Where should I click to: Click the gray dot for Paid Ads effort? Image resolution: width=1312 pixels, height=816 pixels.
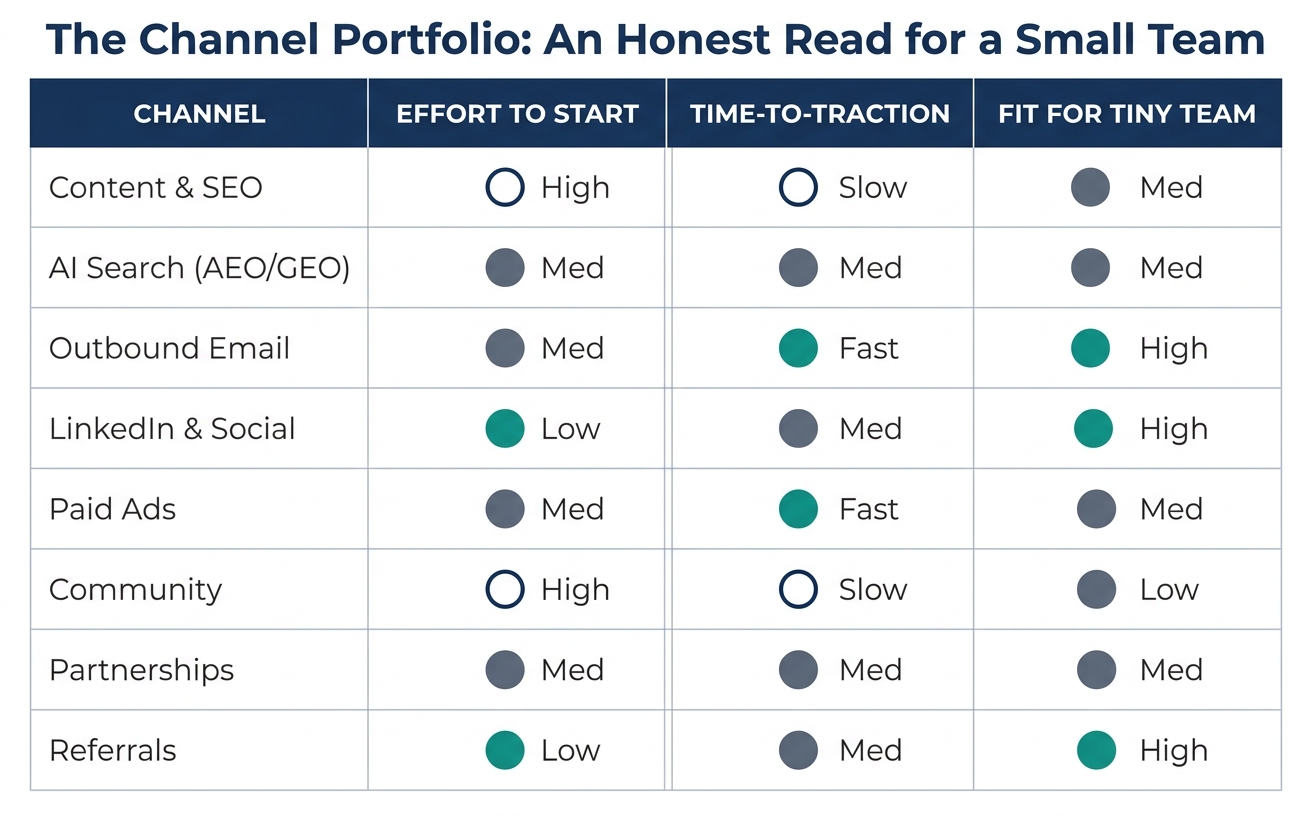(505, 509)
